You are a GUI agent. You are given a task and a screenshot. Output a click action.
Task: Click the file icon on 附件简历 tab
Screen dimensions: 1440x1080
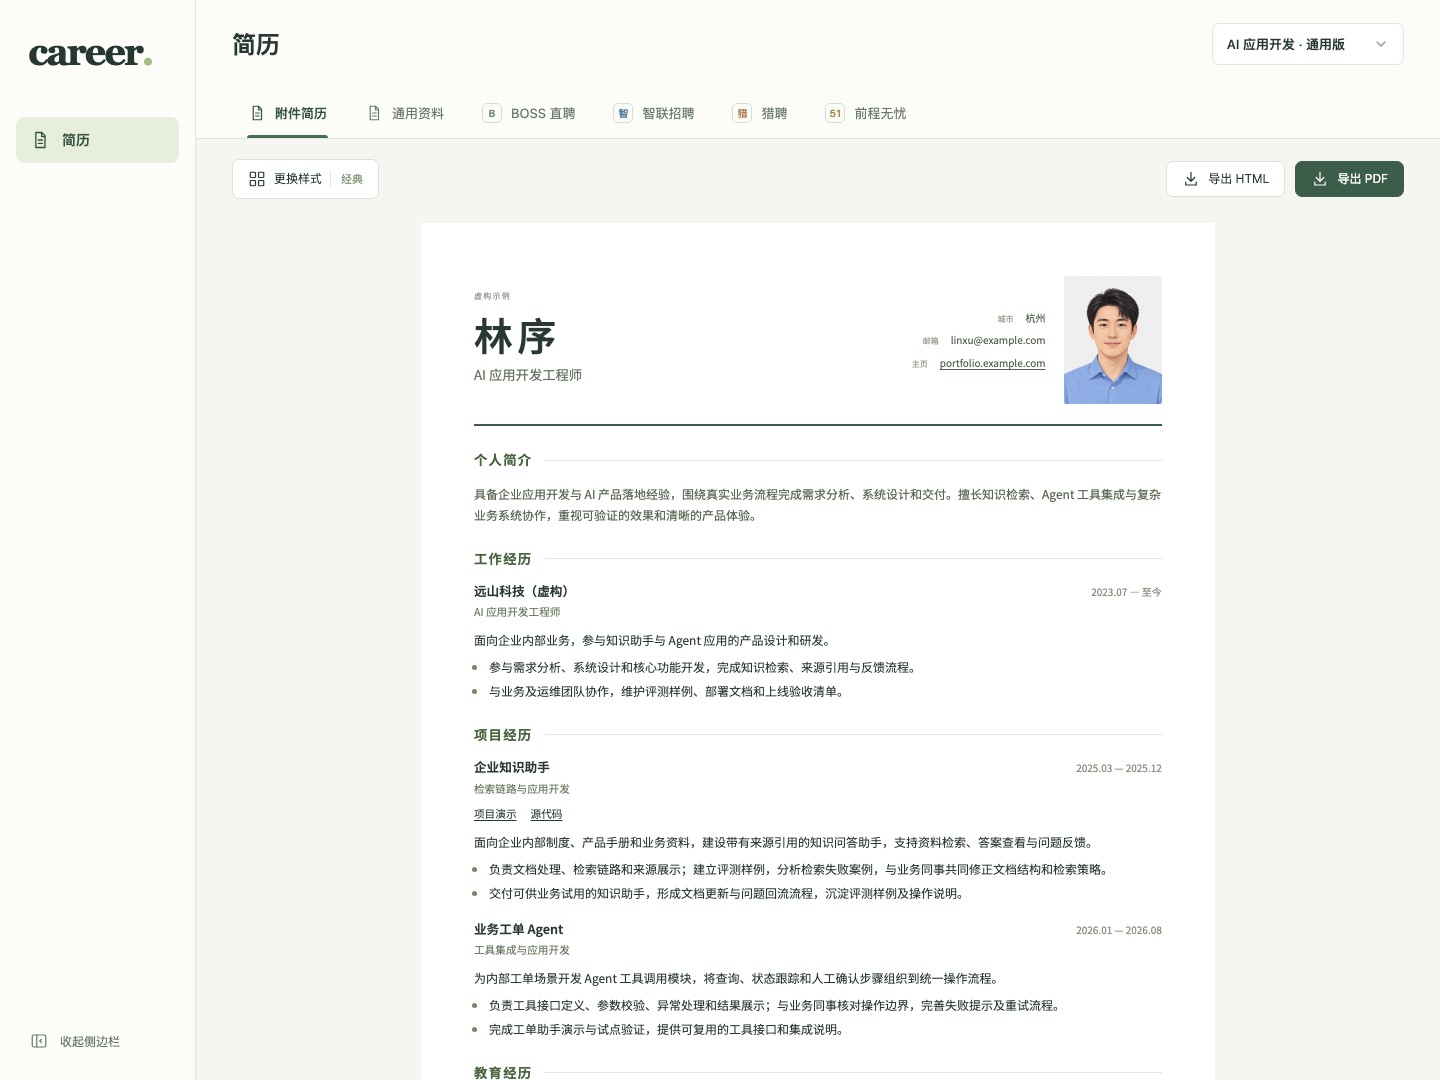pyautogui.click(x=257, y=113)
